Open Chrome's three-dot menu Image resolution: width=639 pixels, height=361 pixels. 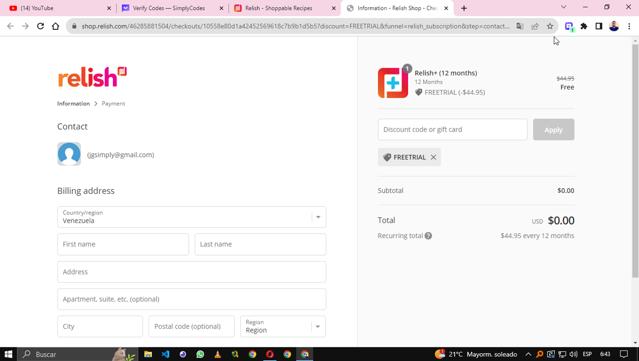click(629, 26)
